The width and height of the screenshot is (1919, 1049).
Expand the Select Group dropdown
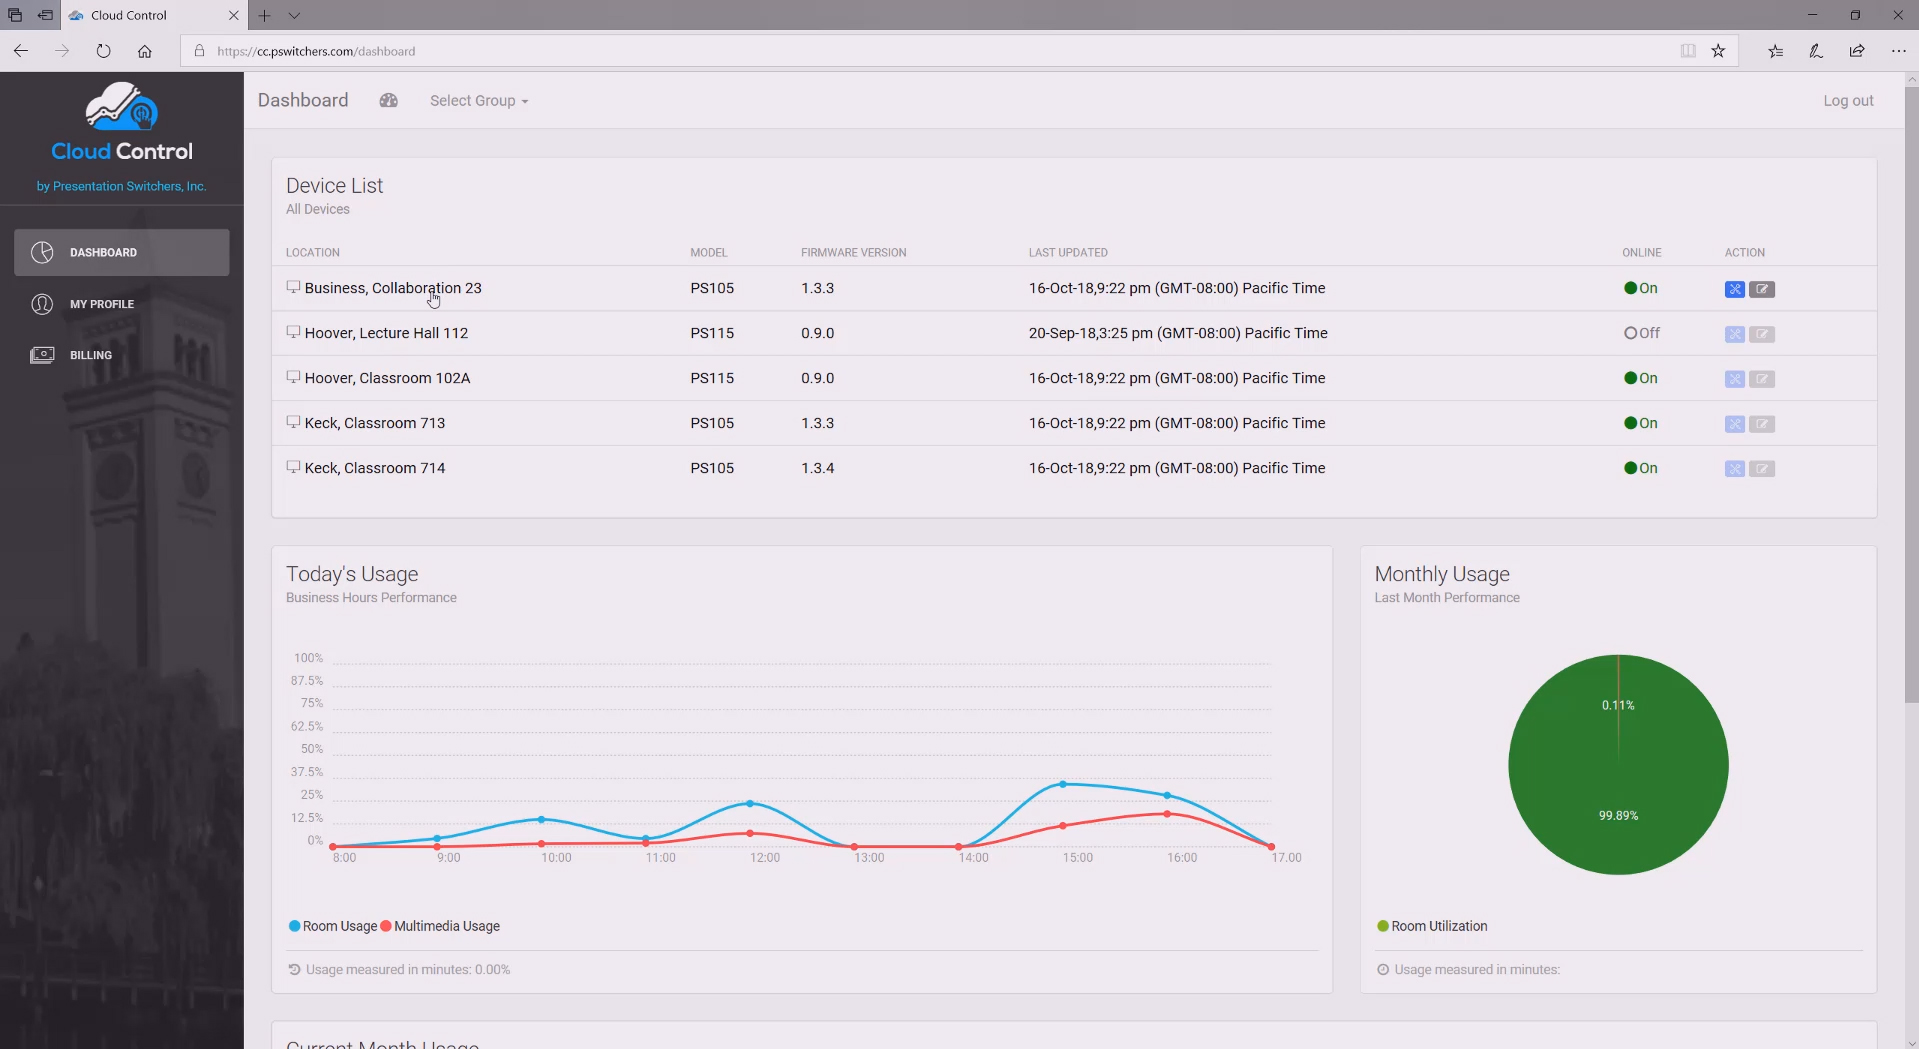tap(479, 101)
